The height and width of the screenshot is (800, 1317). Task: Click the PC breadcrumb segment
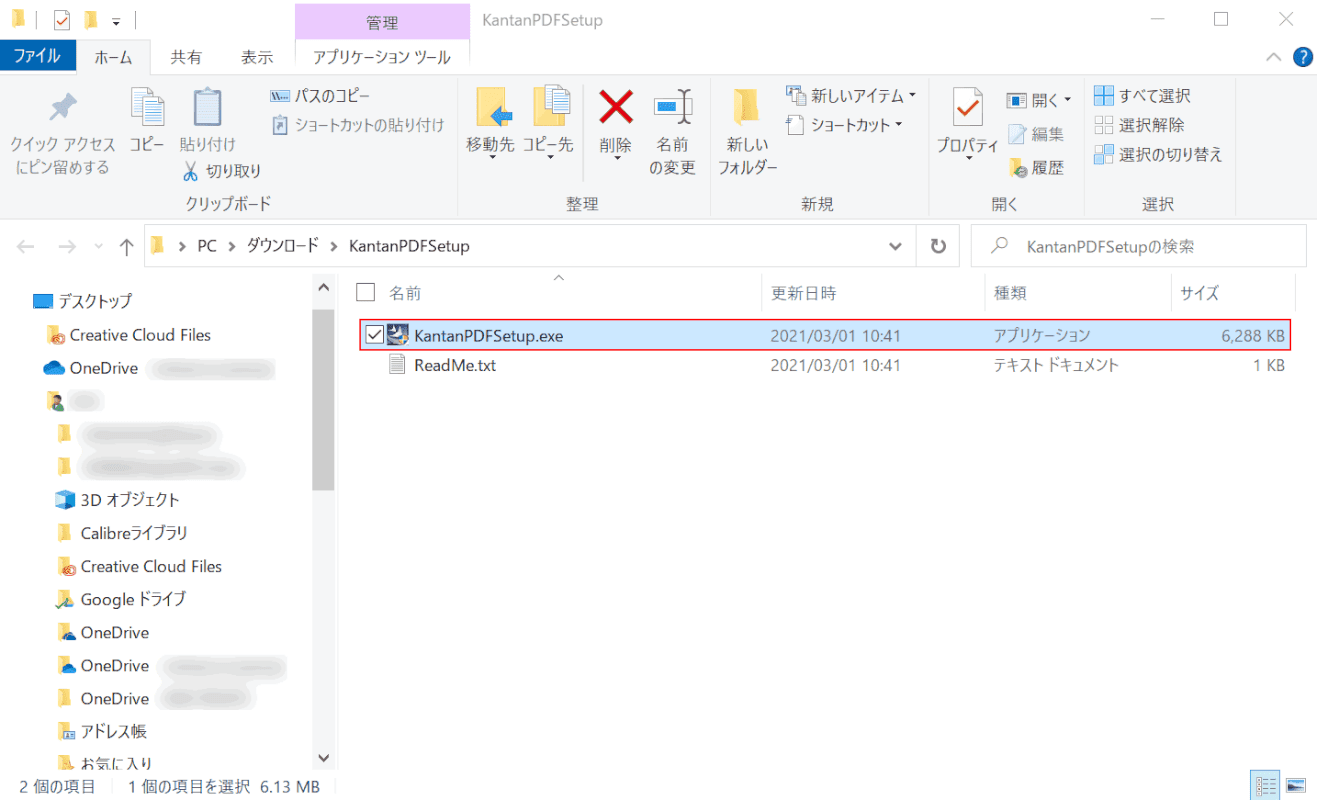(207, 246)
